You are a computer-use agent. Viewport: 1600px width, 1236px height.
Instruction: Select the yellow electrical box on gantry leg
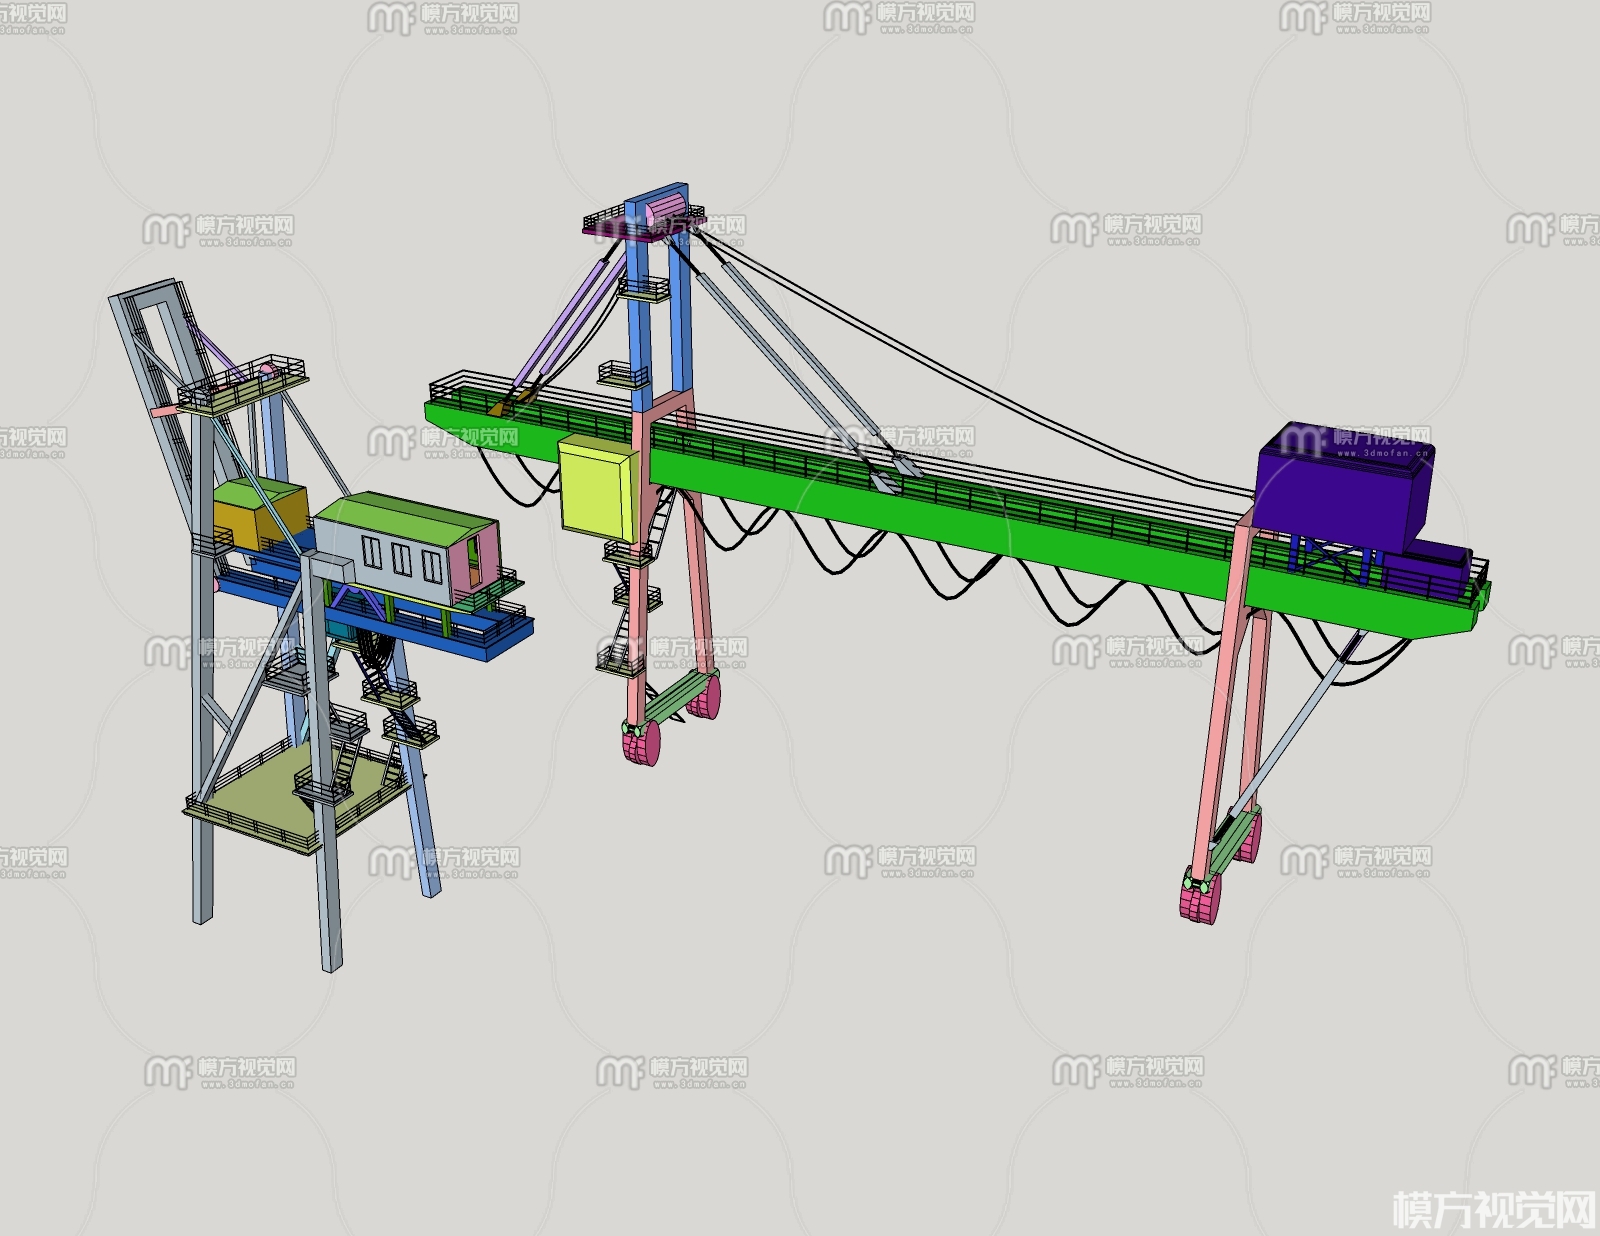(x=594, y=490)
